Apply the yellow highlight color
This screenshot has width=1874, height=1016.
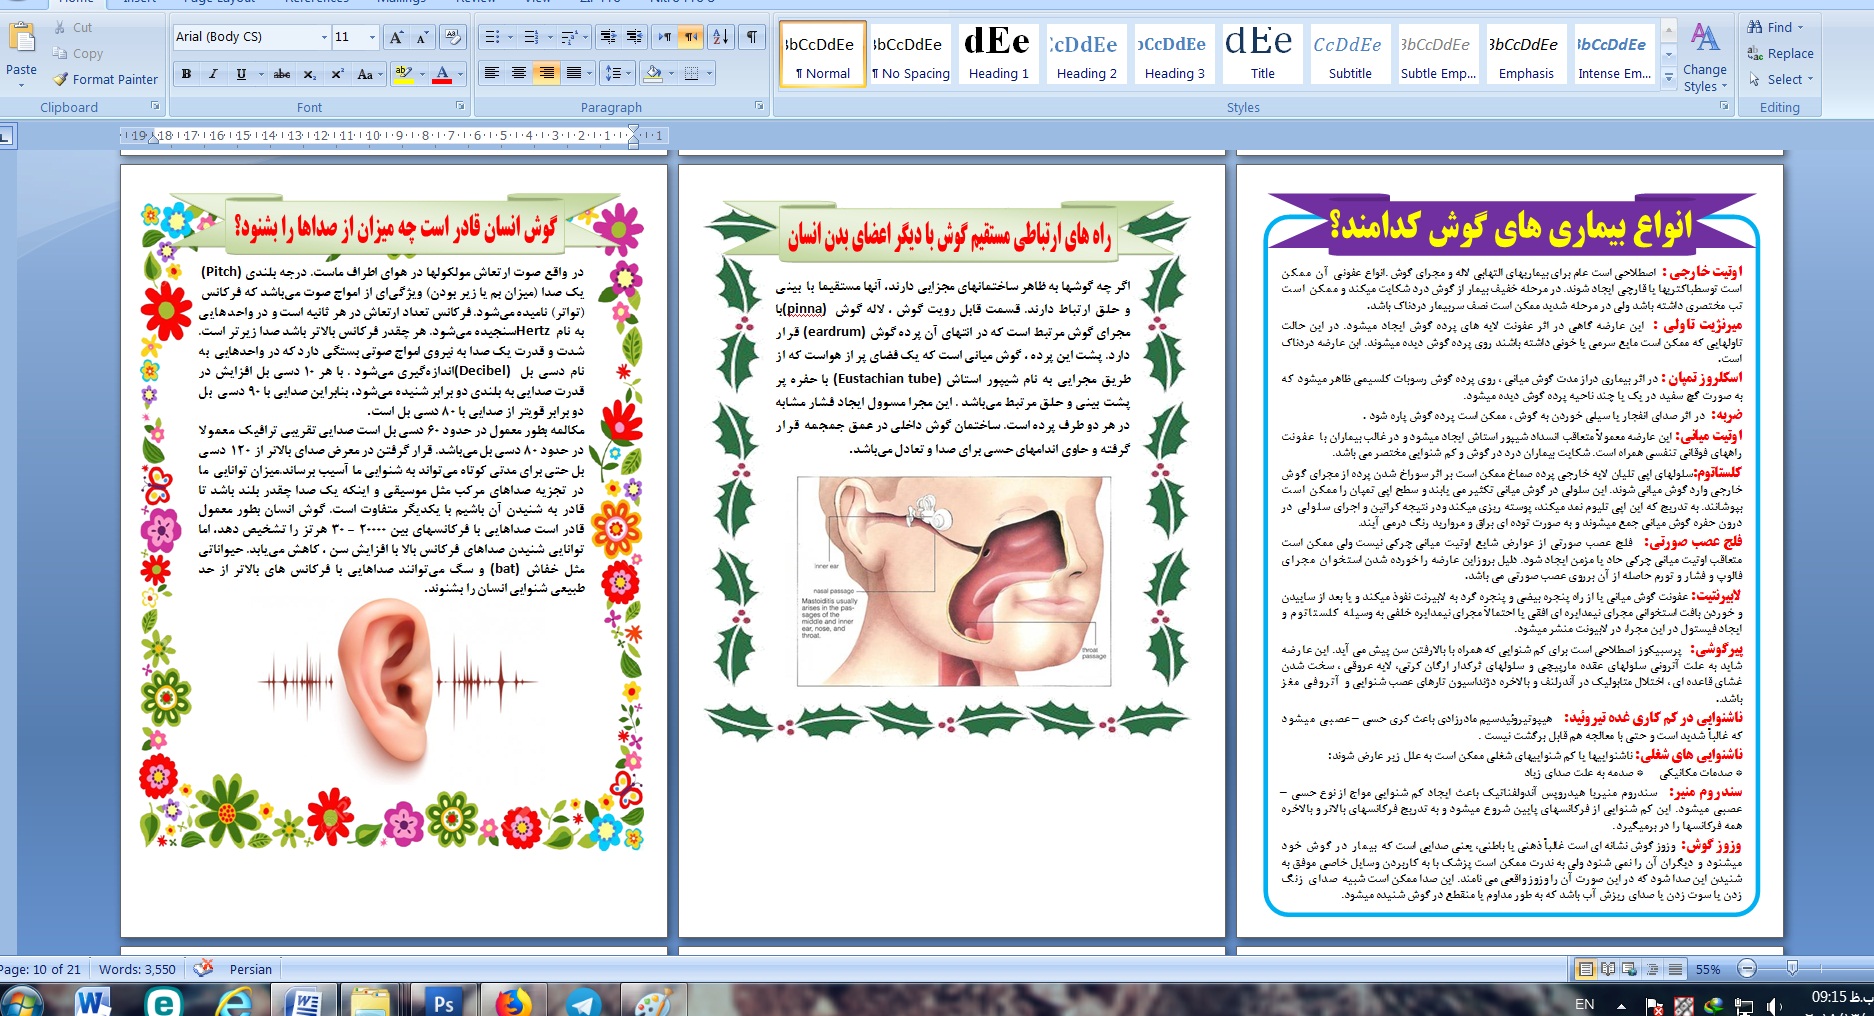click(x=403, y=74)
